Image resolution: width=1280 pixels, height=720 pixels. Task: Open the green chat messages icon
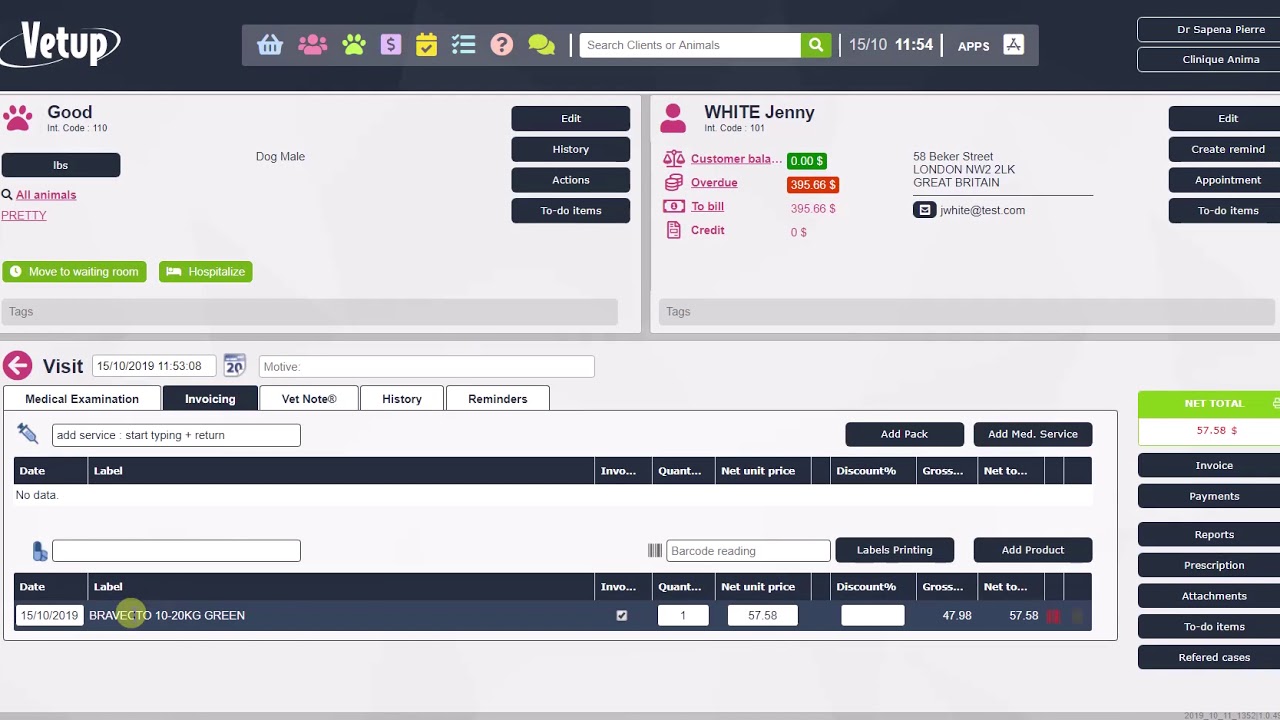click(x=541, y=45)
